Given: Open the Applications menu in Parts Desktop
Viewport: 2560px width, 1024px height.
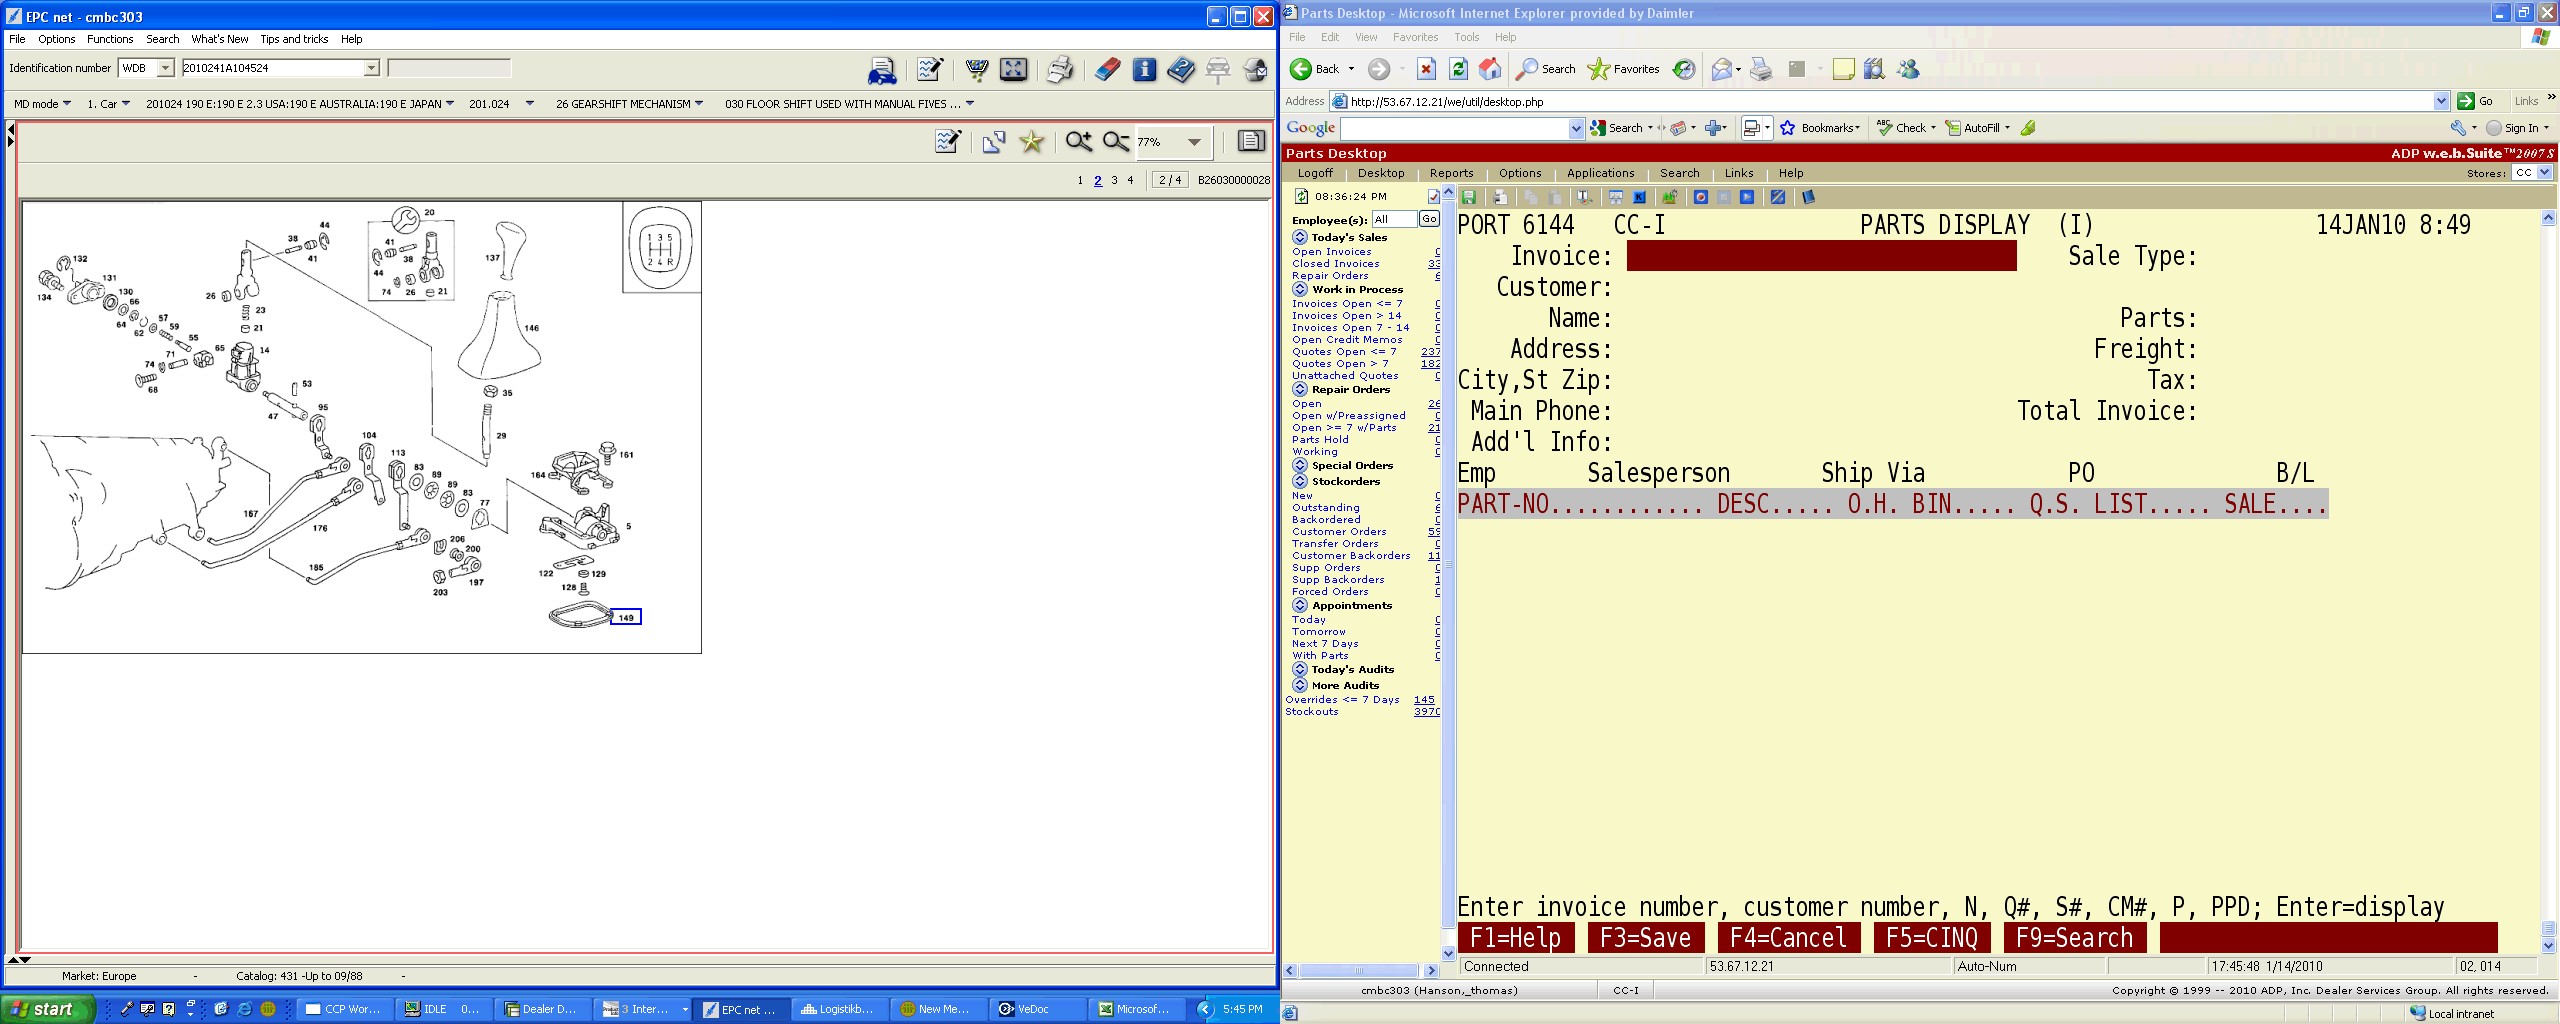Looking at the screenshot, I should (1600, 173).
